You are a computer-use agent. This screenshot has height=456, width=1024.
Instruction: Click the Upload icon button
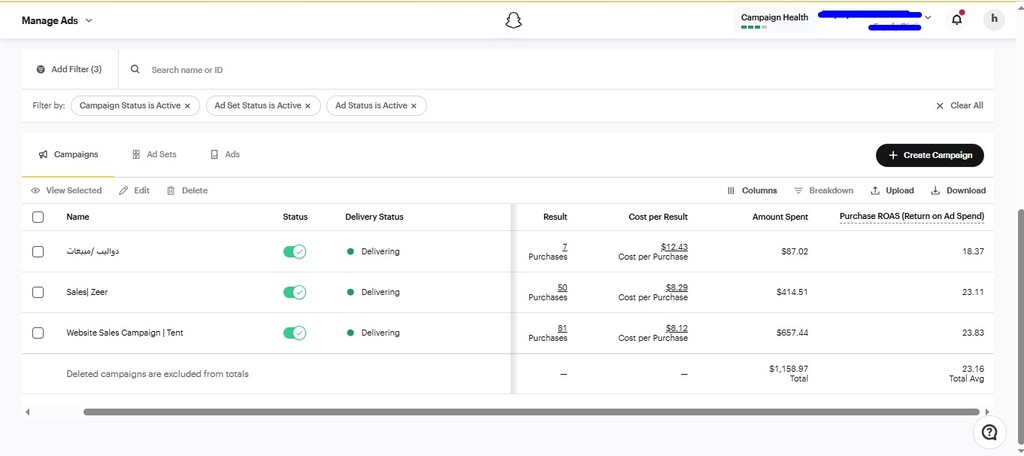(x=892, y=190)
